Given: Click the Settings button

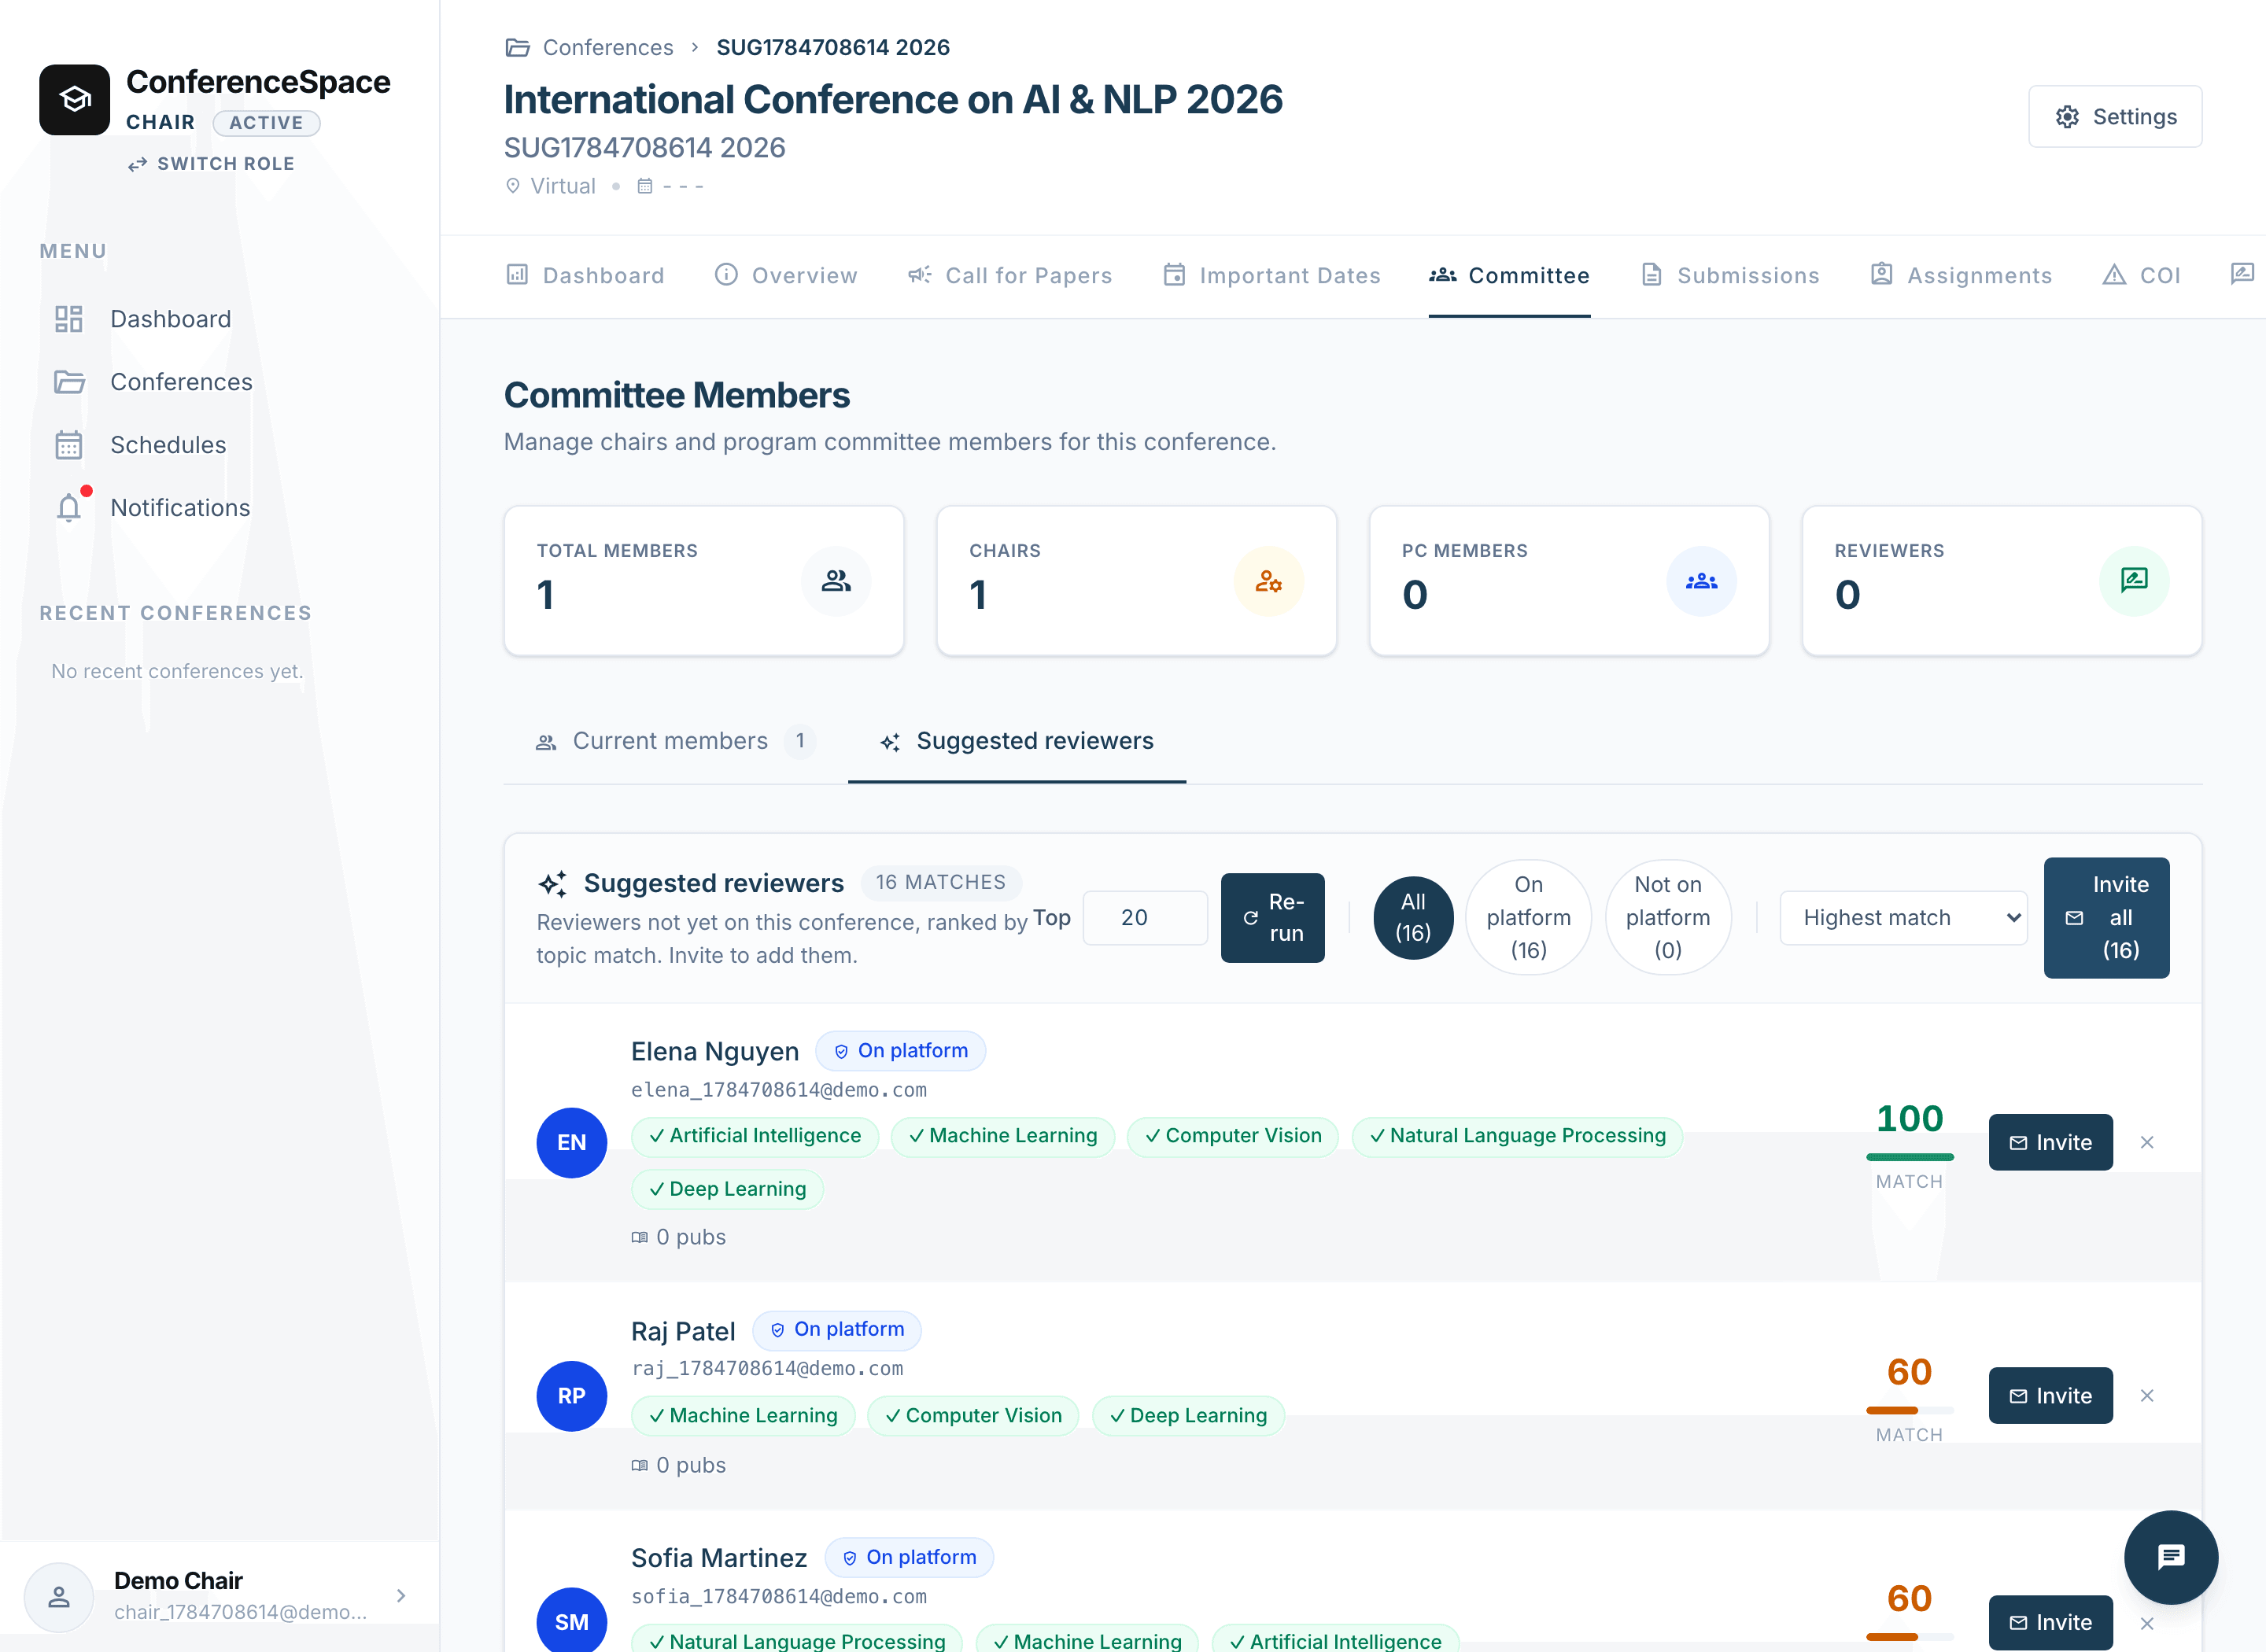Looking at the screenshot, I should pyautogui.click(x=2115, y=117).
